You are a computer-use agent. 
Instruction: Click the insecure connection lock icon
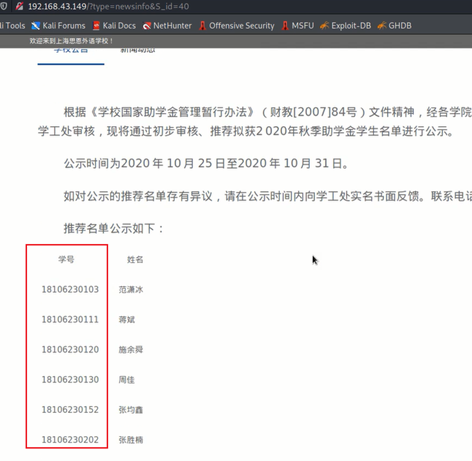point(19,6)
